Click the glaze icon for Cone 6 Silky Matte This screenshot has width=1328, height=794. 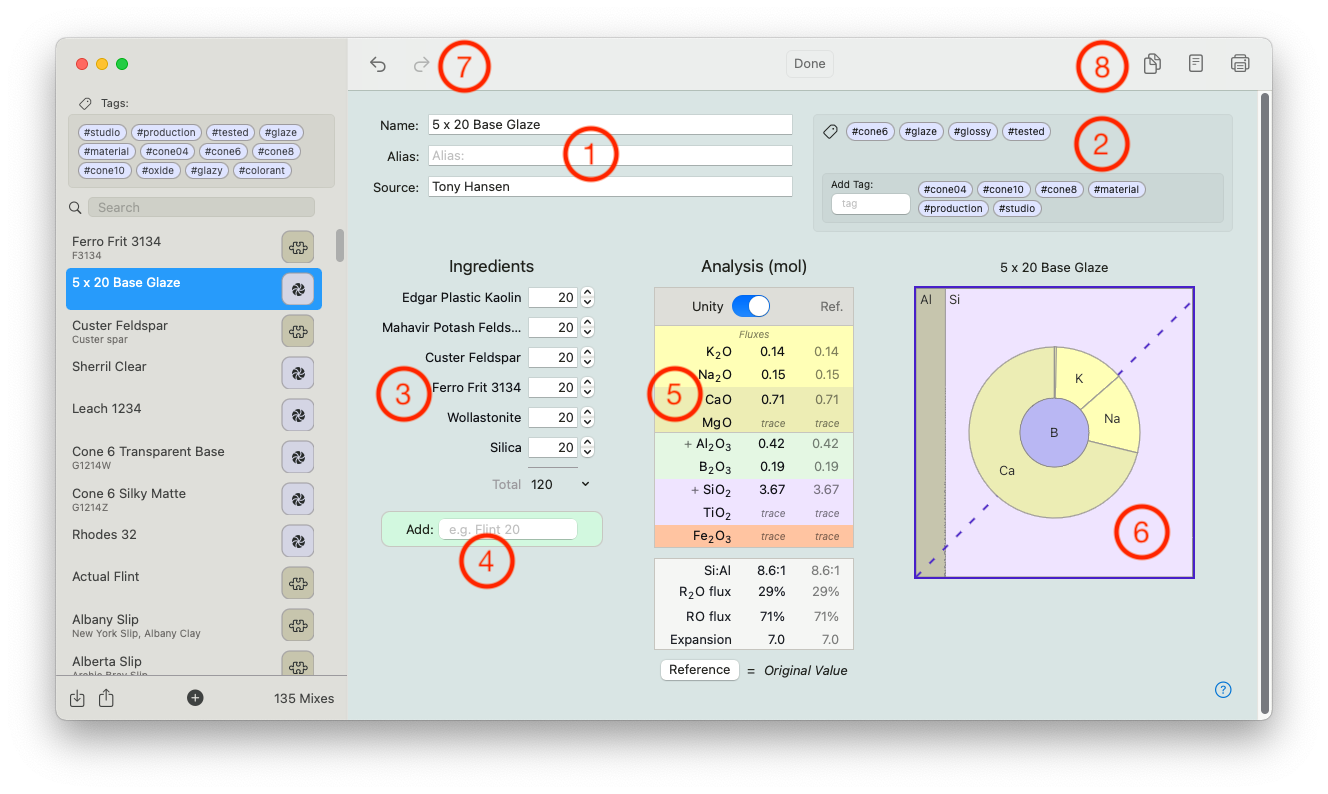(297, 499)
